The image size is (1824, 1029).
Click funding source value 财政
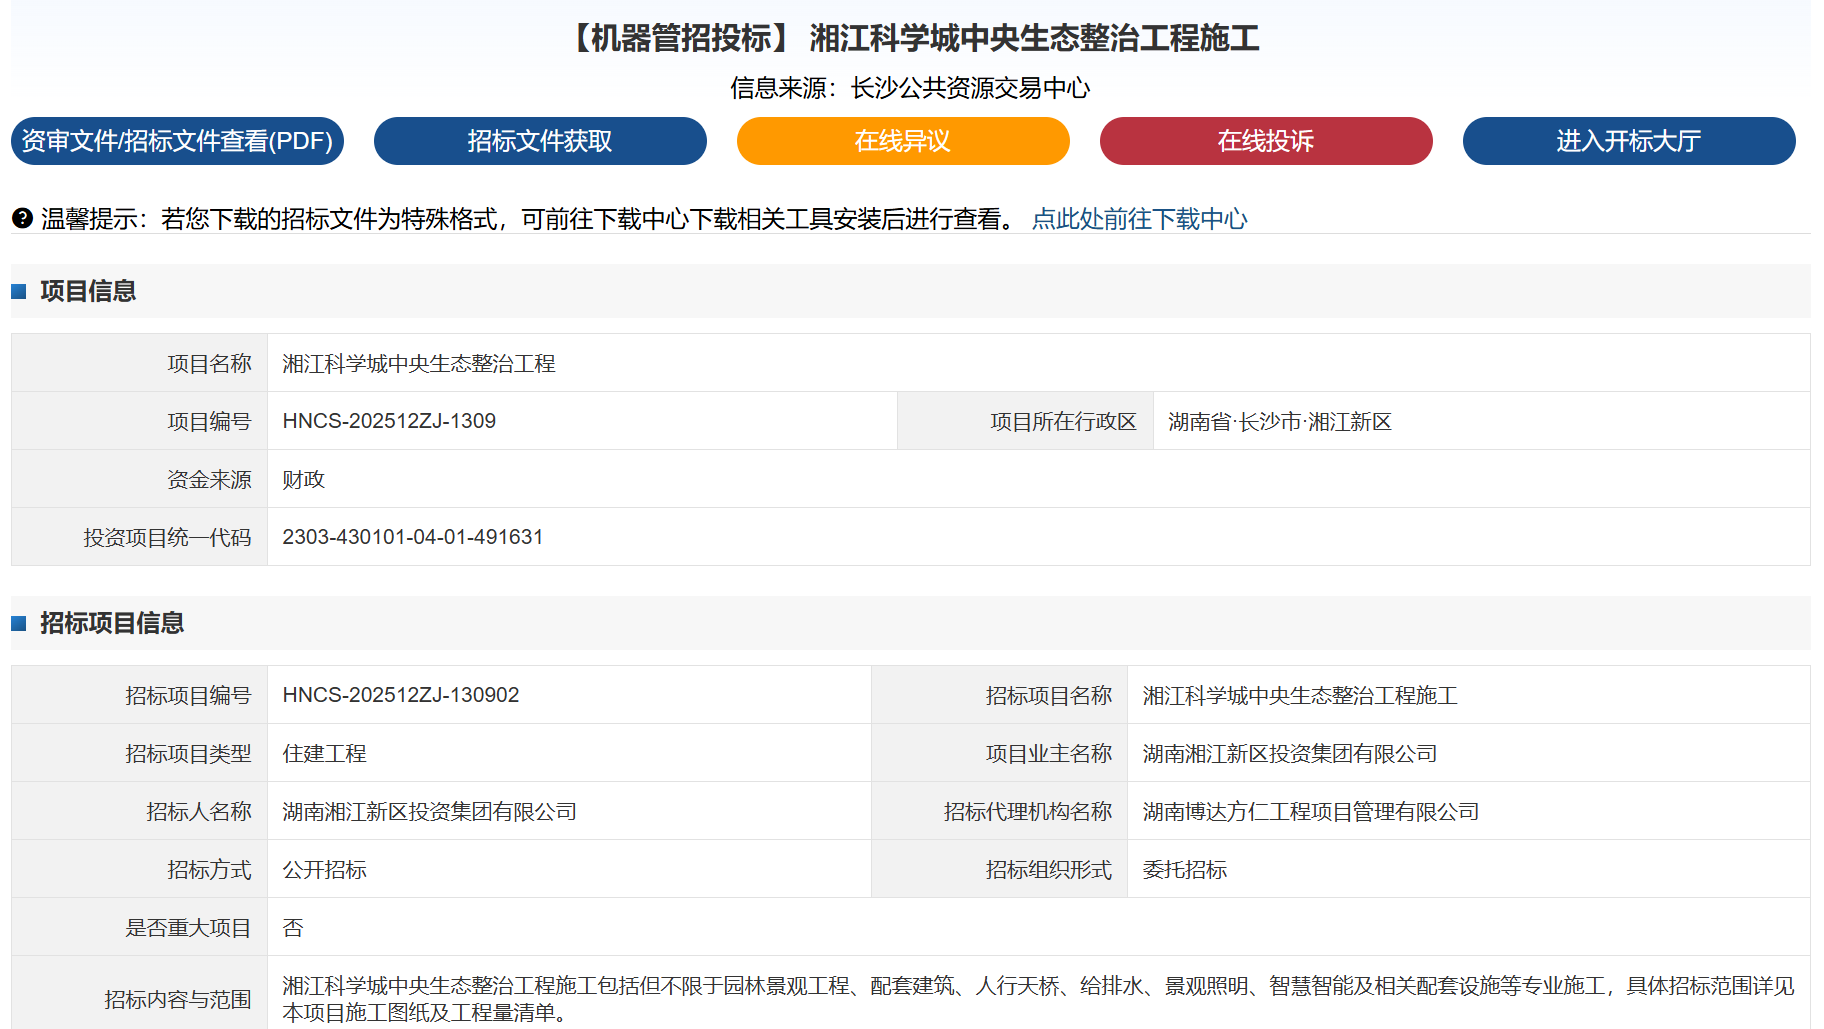coord(304,479)
